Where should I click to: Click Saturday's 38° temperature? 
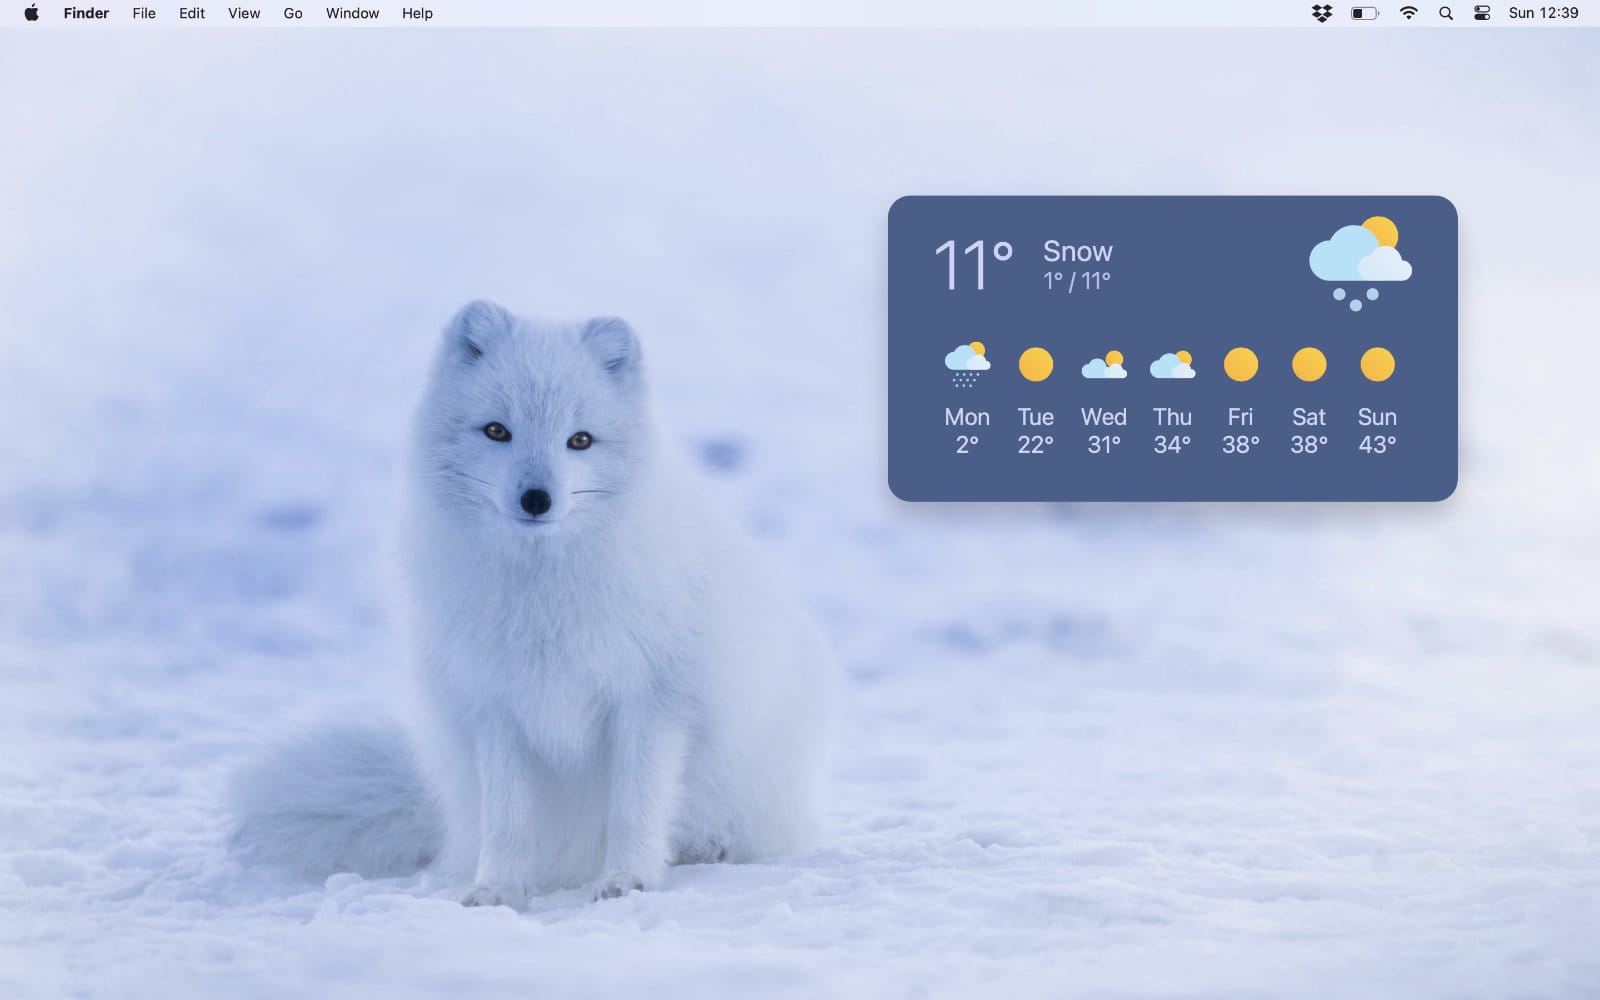[1309, 444]
